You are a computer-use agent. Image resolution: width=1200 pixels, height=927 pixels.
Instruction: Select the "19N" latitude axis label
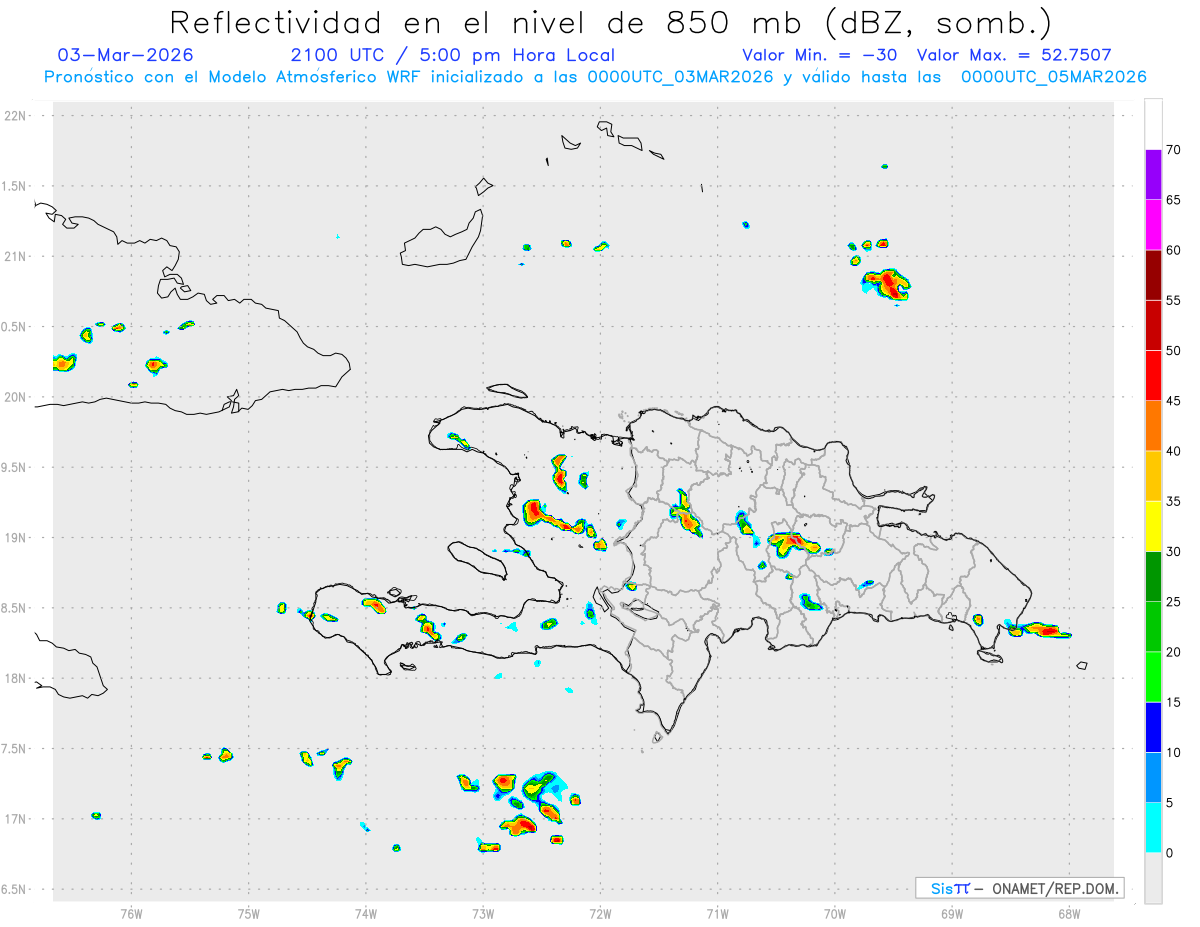tap(17, 538)
